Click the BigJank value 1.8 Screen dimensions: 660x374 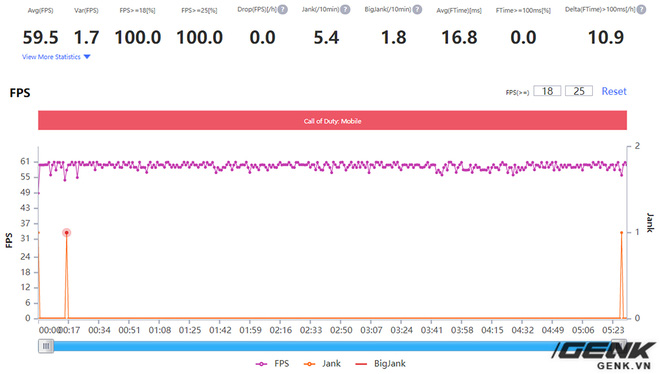pyautogui.click(x=394, y=37)
